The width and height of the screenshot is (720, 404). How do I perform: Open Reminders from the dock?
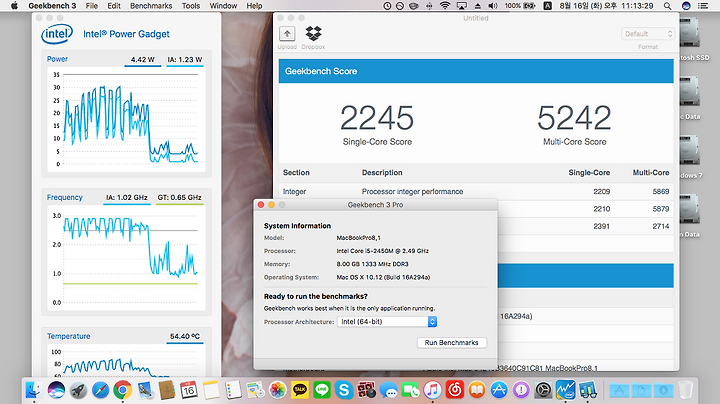[x=233, y=390]
